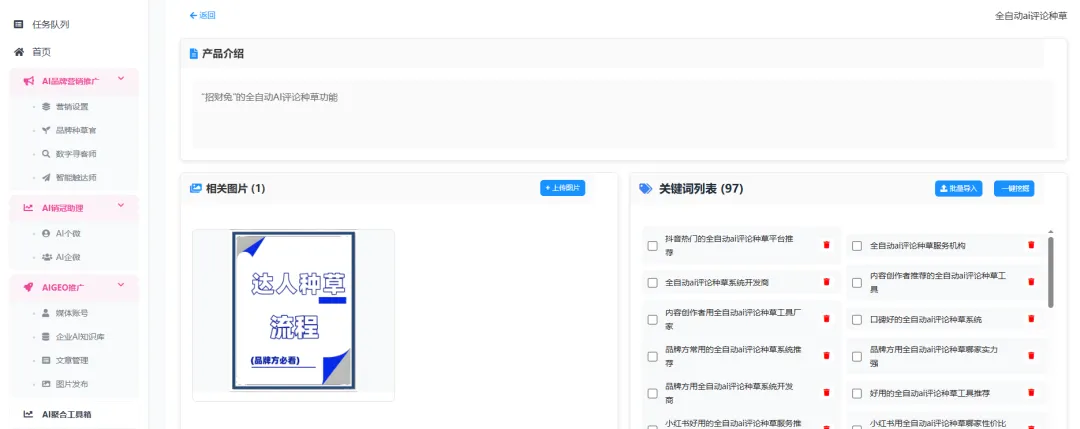Screen dimensions: 1080x429
Task: Collapse the AI销冠助理 section chevron
Action: [x=121, y=206]
